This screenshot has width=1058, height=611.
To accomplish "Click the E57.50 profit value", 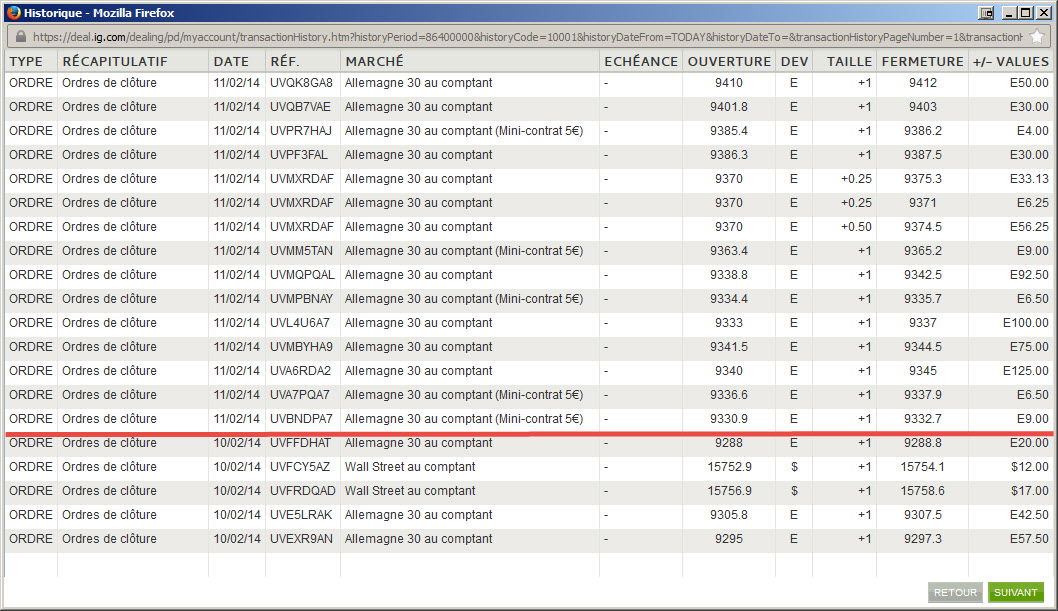I will pos(1029,539).
